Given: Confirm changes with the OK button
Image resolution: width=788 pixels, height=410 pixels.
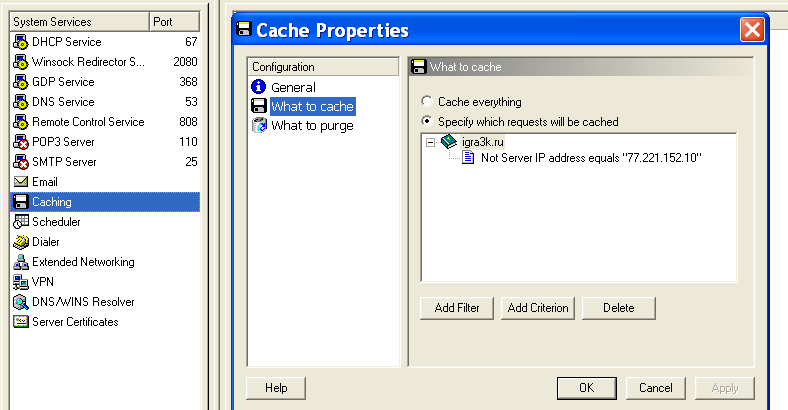Looking at the screenshot, I should [586, 388].
